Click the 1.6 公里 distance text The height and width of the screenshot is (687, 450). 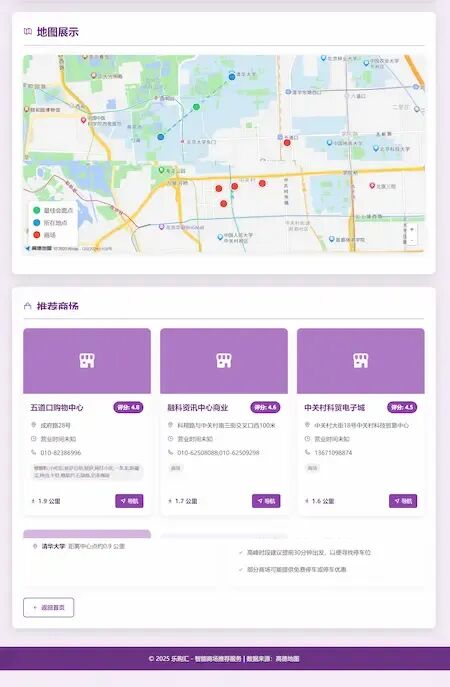[323, 501]
